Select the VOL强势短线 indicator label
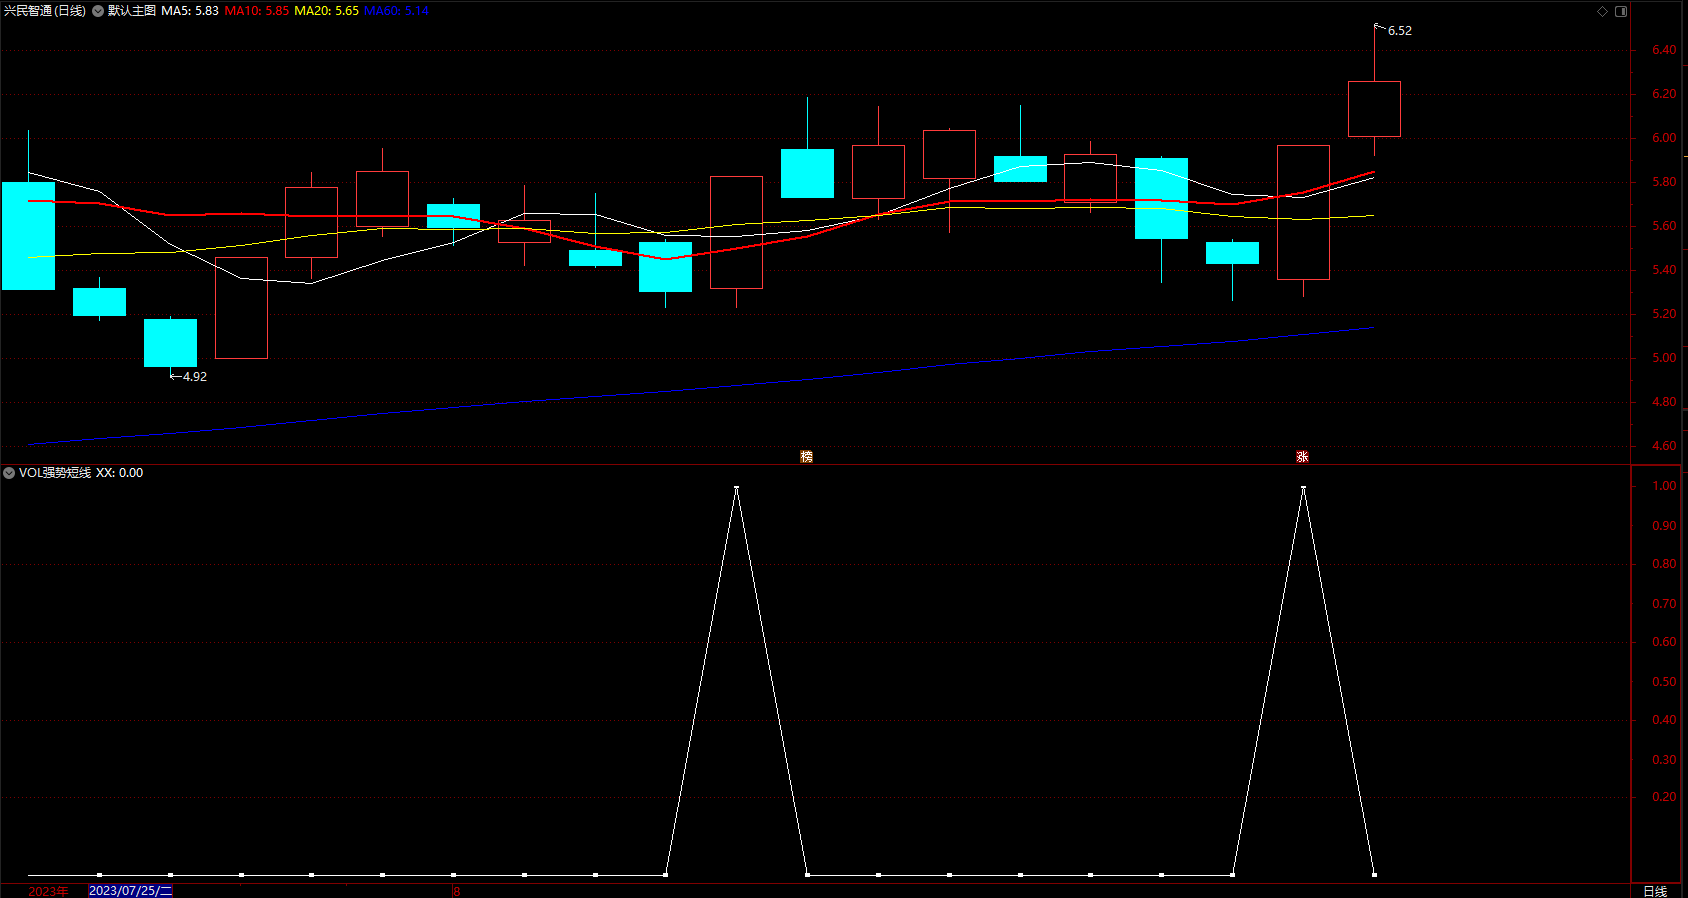 tap(55, 473)
